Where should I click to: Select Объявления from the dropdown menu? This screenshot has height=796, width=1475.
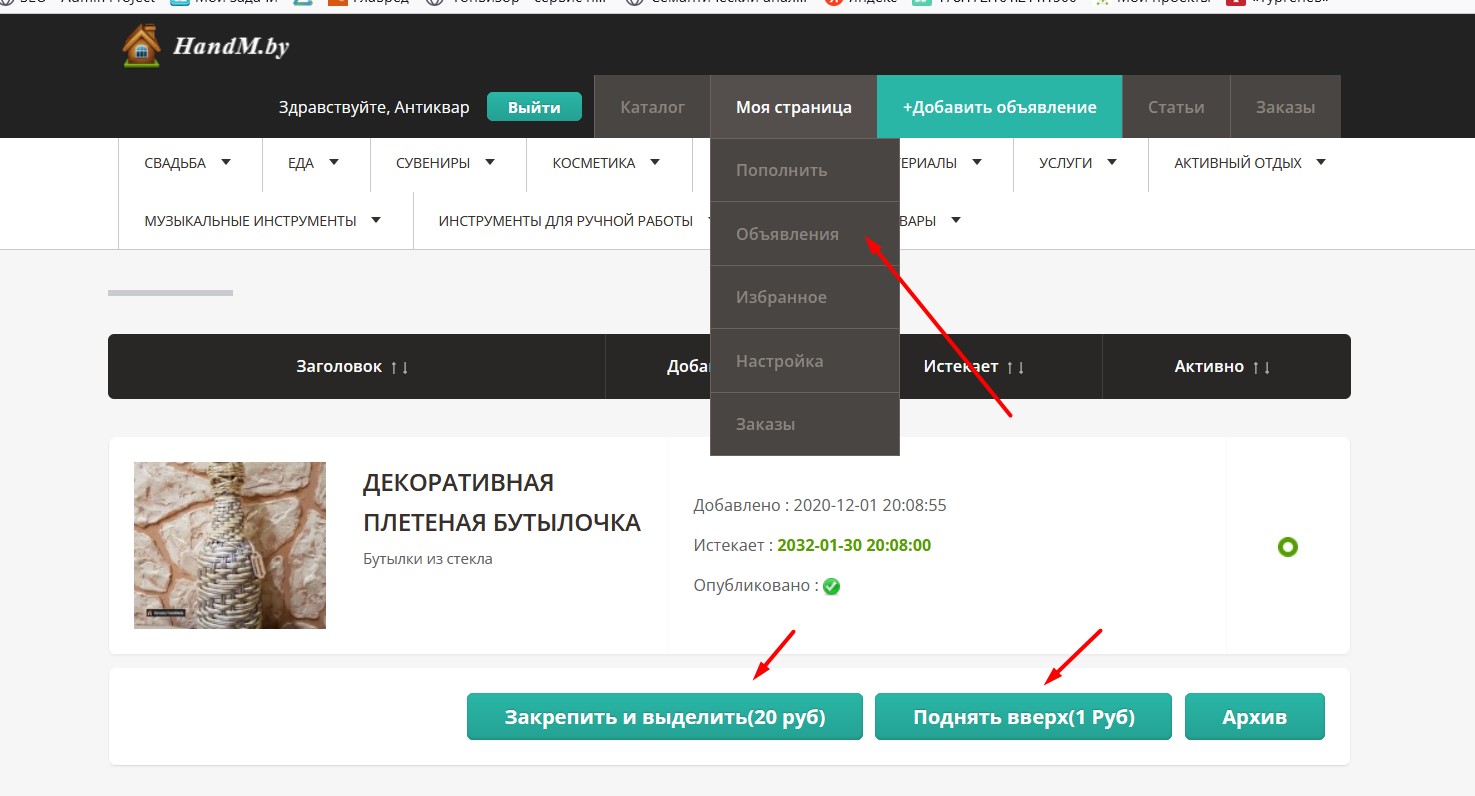[x=787, y=234]
